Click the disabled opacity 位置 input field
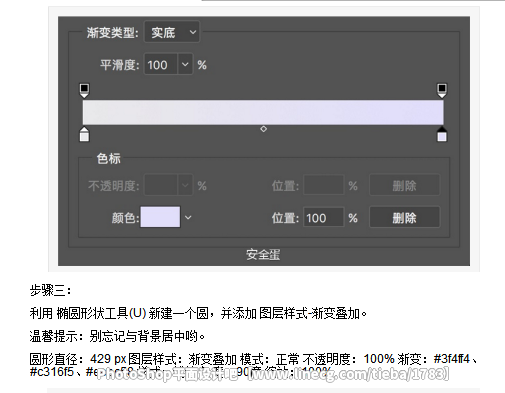This screenshot has width=505, height=393. (323, 185)
